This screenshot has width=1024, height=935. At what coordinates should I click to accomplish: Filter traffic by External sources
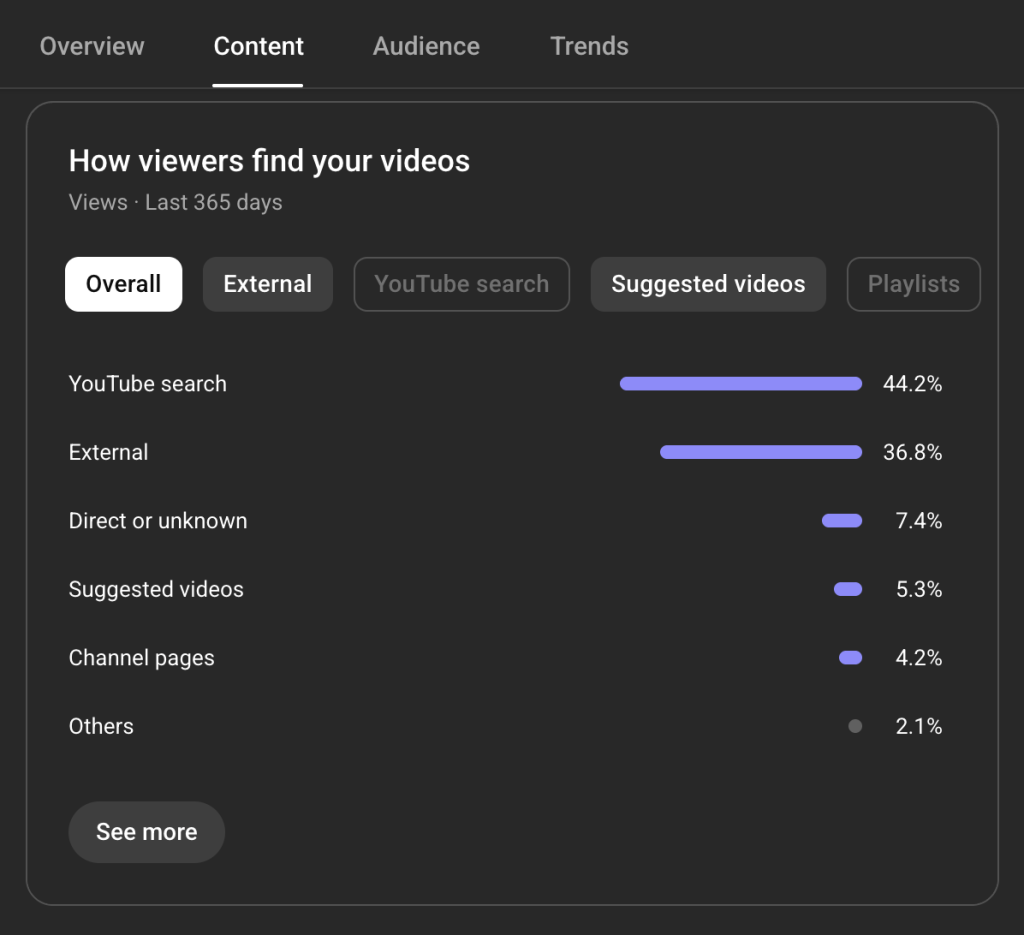pos(267,284)
